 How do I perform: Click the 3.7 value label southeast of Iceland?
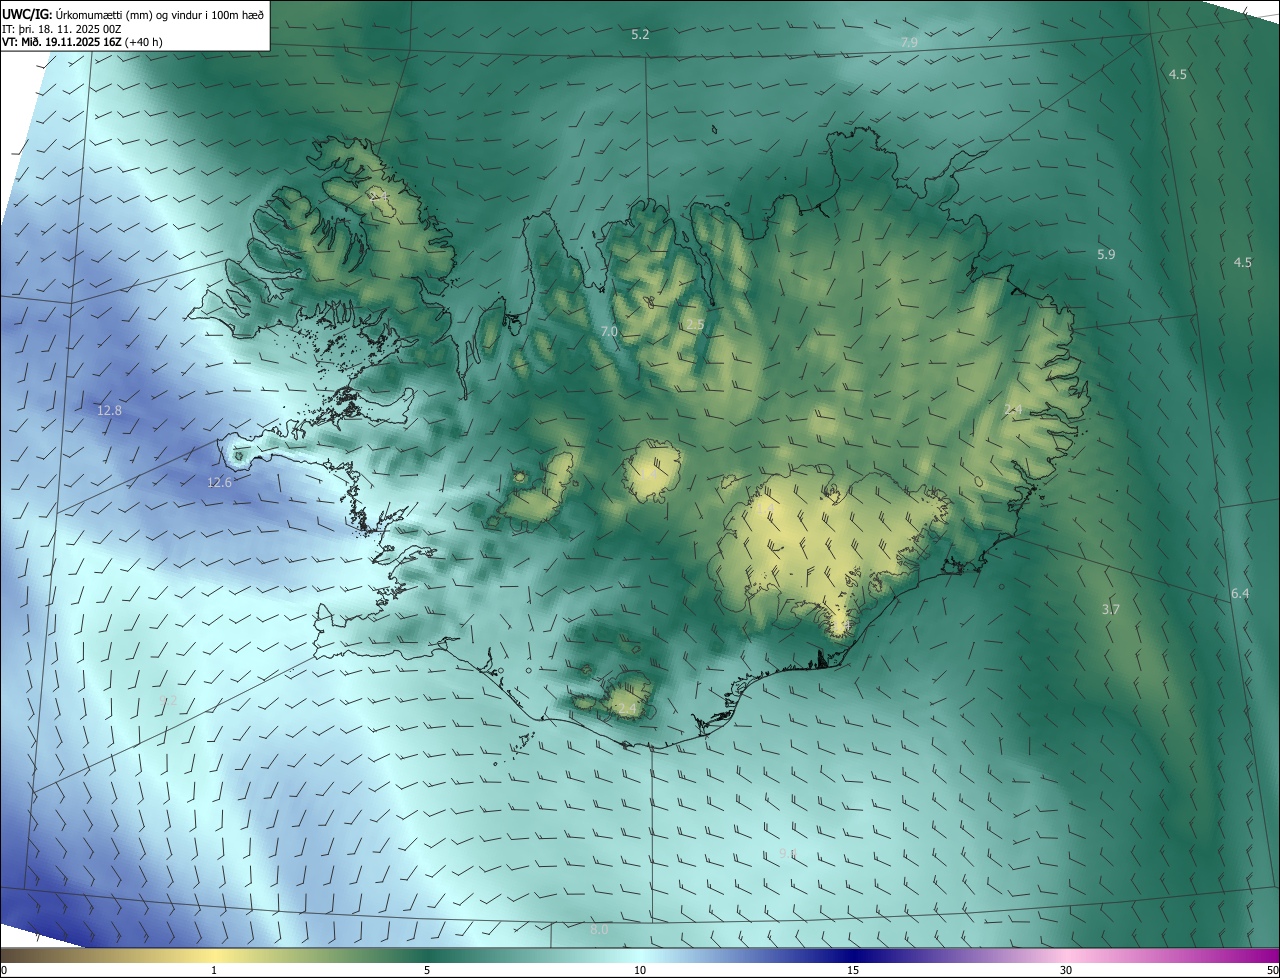[1110, 610]
